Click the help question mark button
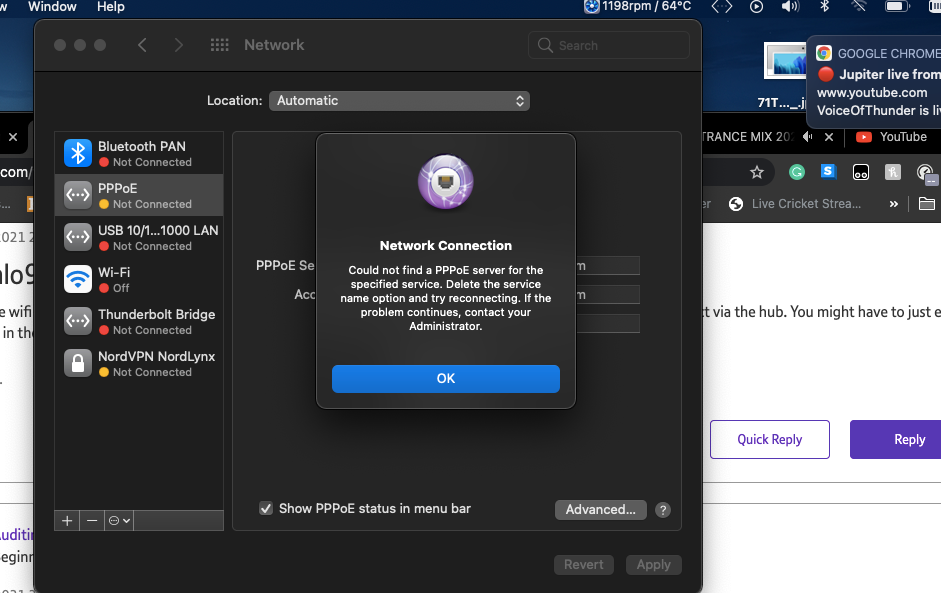The height and width of the screenshot is (593, 941). 662,510
